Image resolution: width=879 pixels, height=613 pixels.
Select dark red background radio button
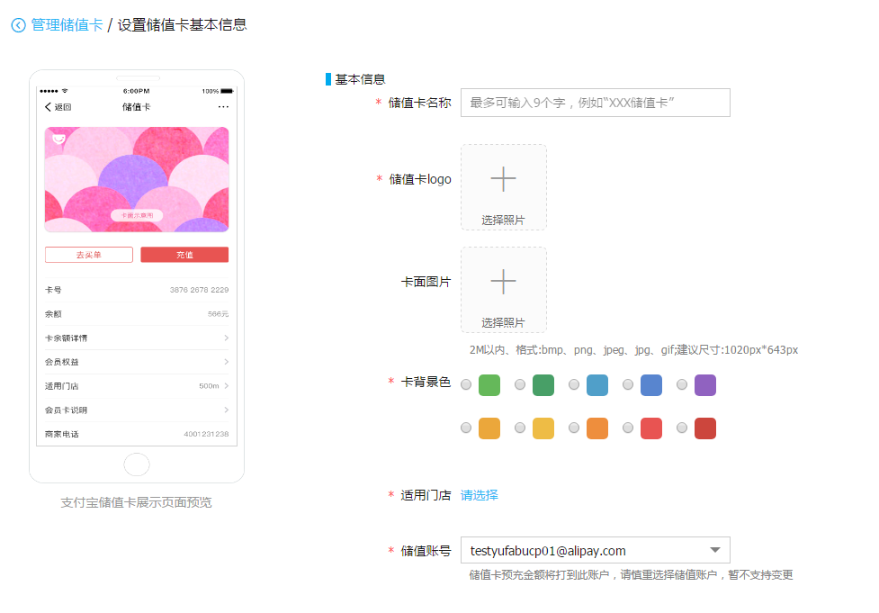pos(682,428)
